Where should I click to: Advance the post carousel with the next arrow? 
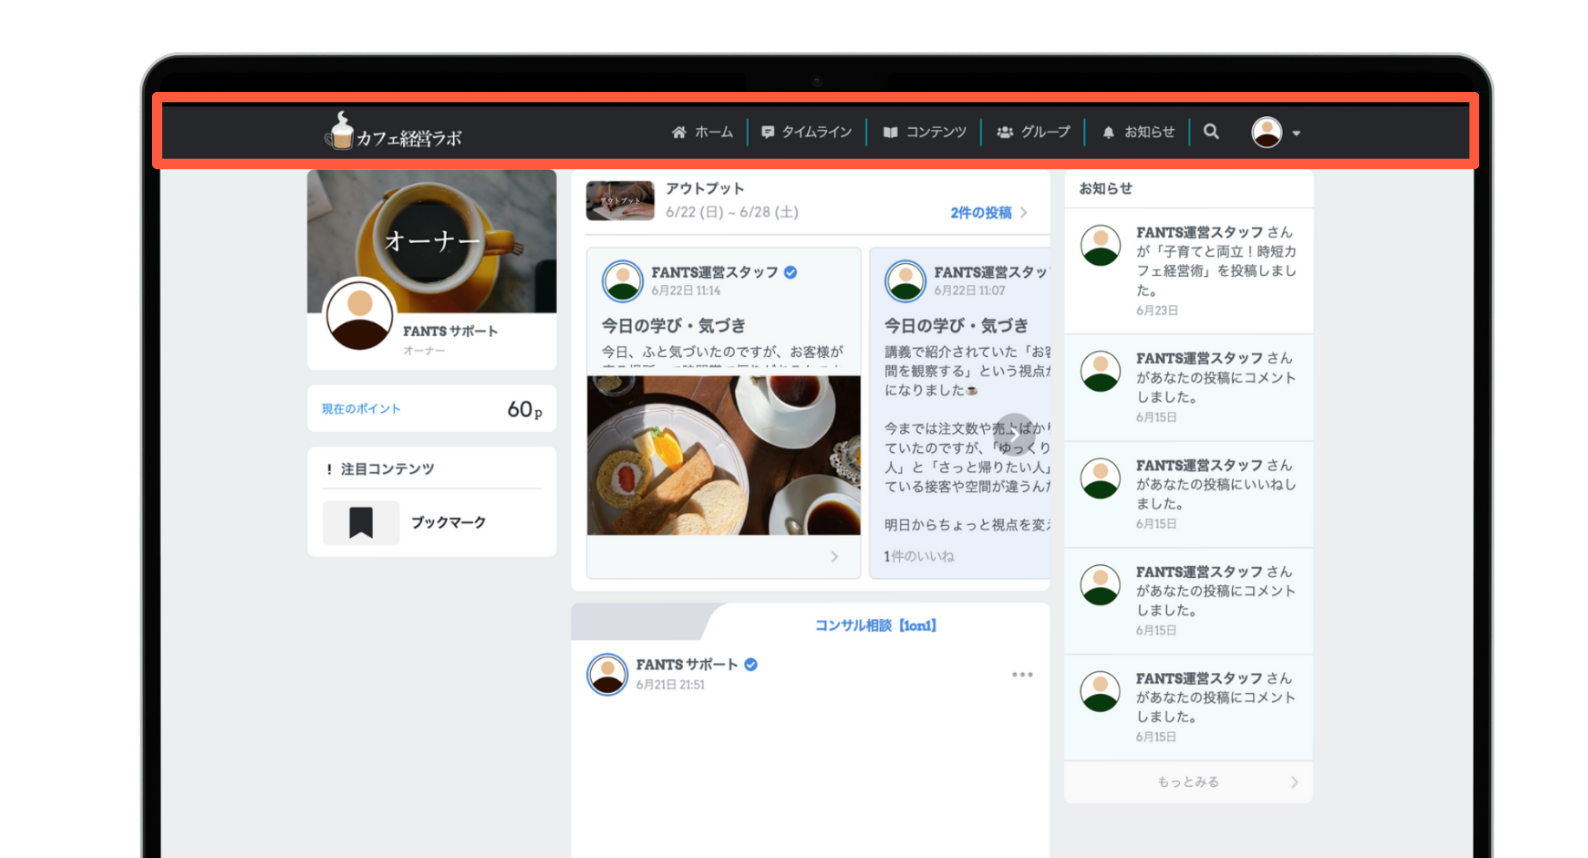(1015, 434)
